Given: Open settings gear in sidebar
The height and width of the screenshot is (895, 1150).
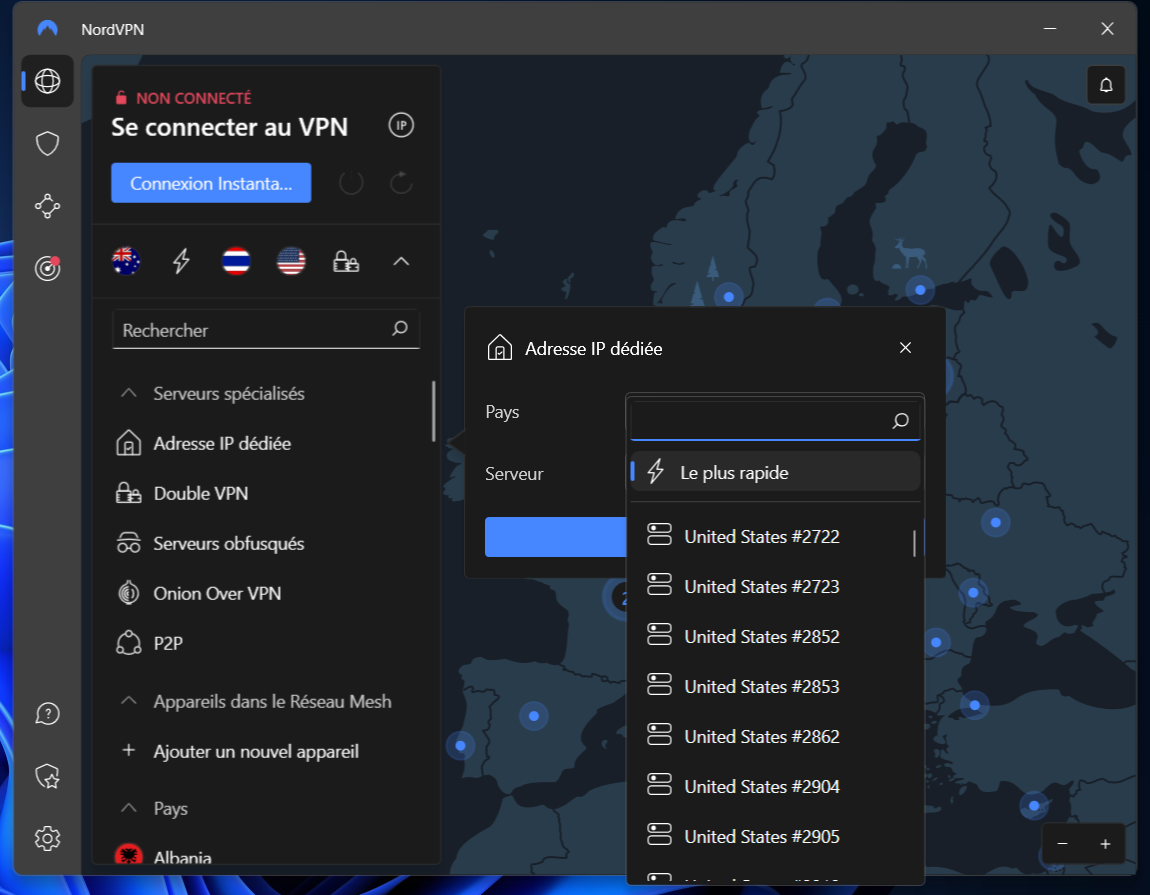Looking at the screenshot, I should [48, 838].
